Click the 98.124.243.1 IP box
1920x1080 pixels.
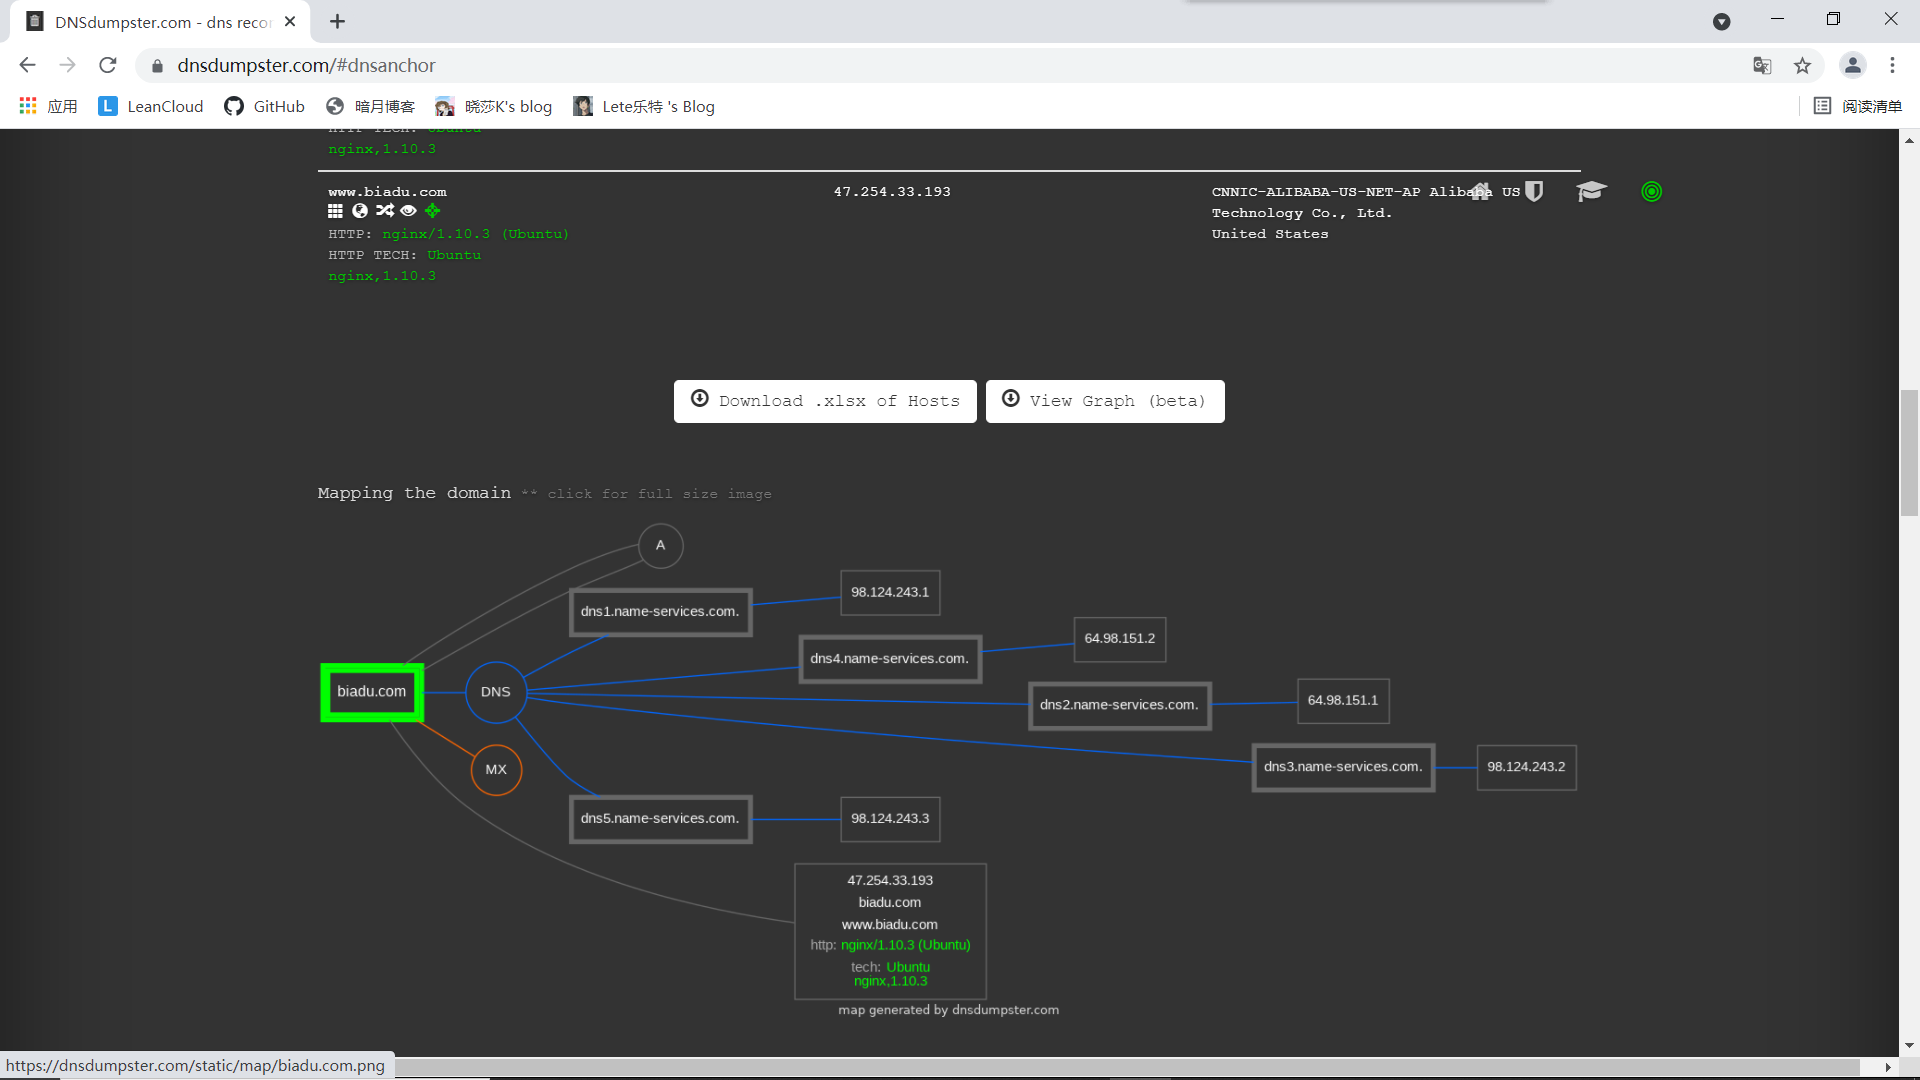tap(890, 593)
